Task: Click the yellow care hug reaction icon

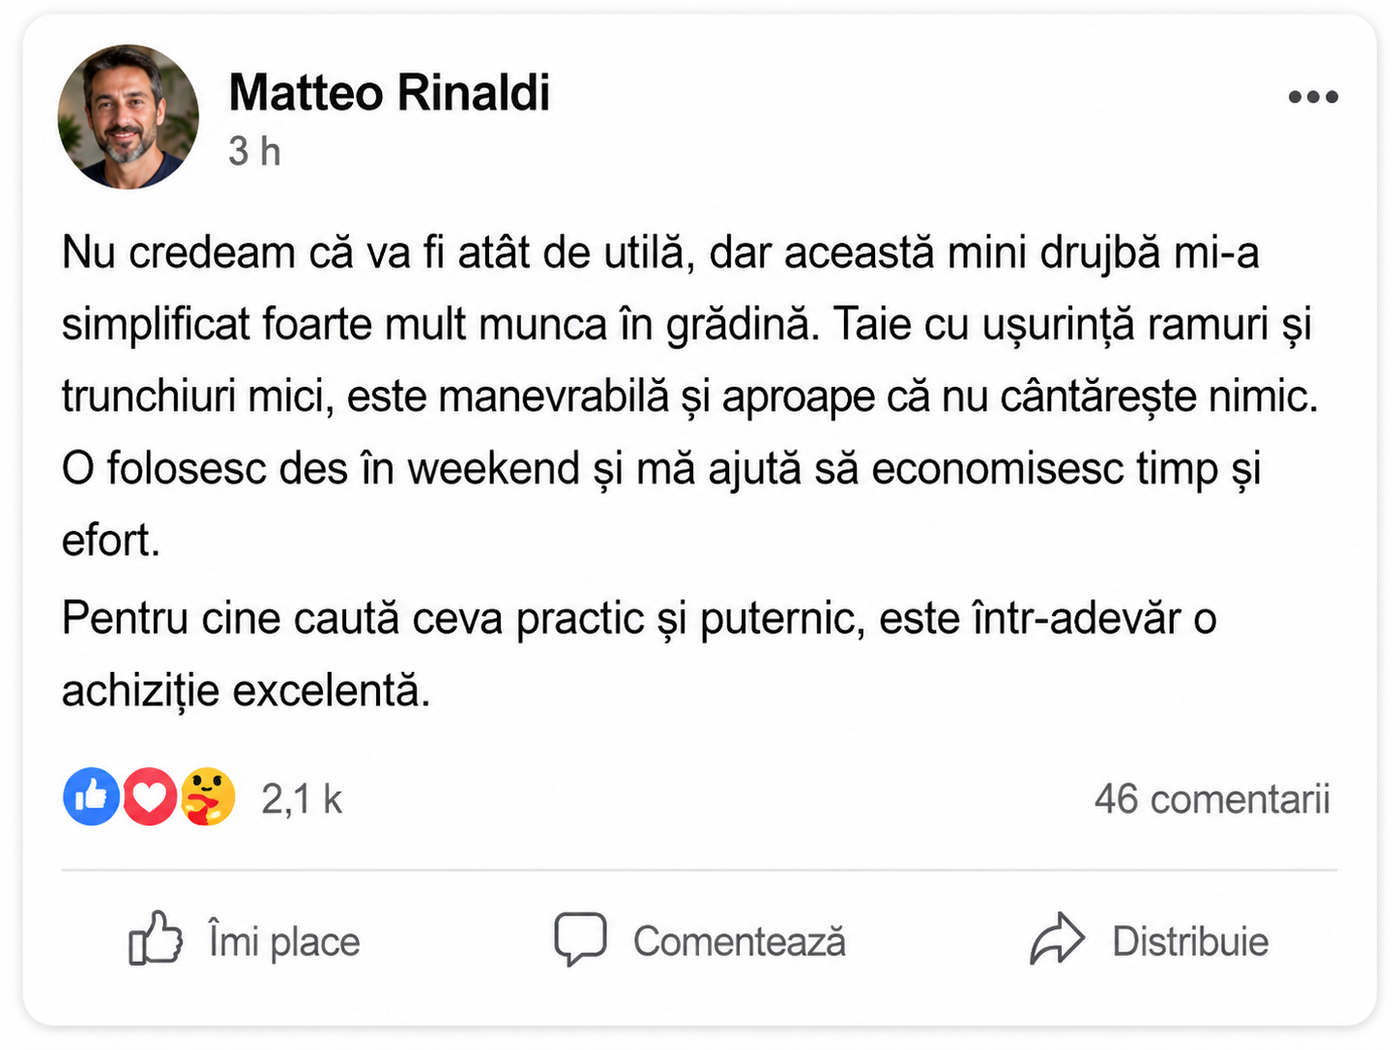Action: (208, 797)
